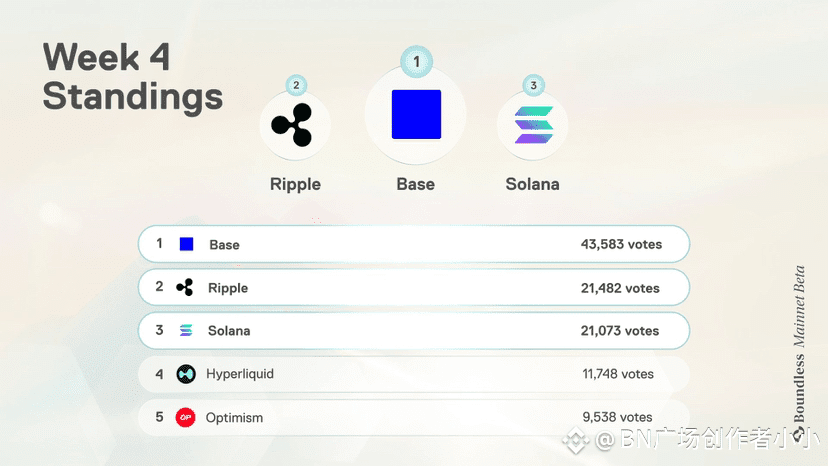Viewport: 828px width, 466px height.
Task: Click the 11,748 votes count
Action: pyautogui.click(x=618, y=374)
